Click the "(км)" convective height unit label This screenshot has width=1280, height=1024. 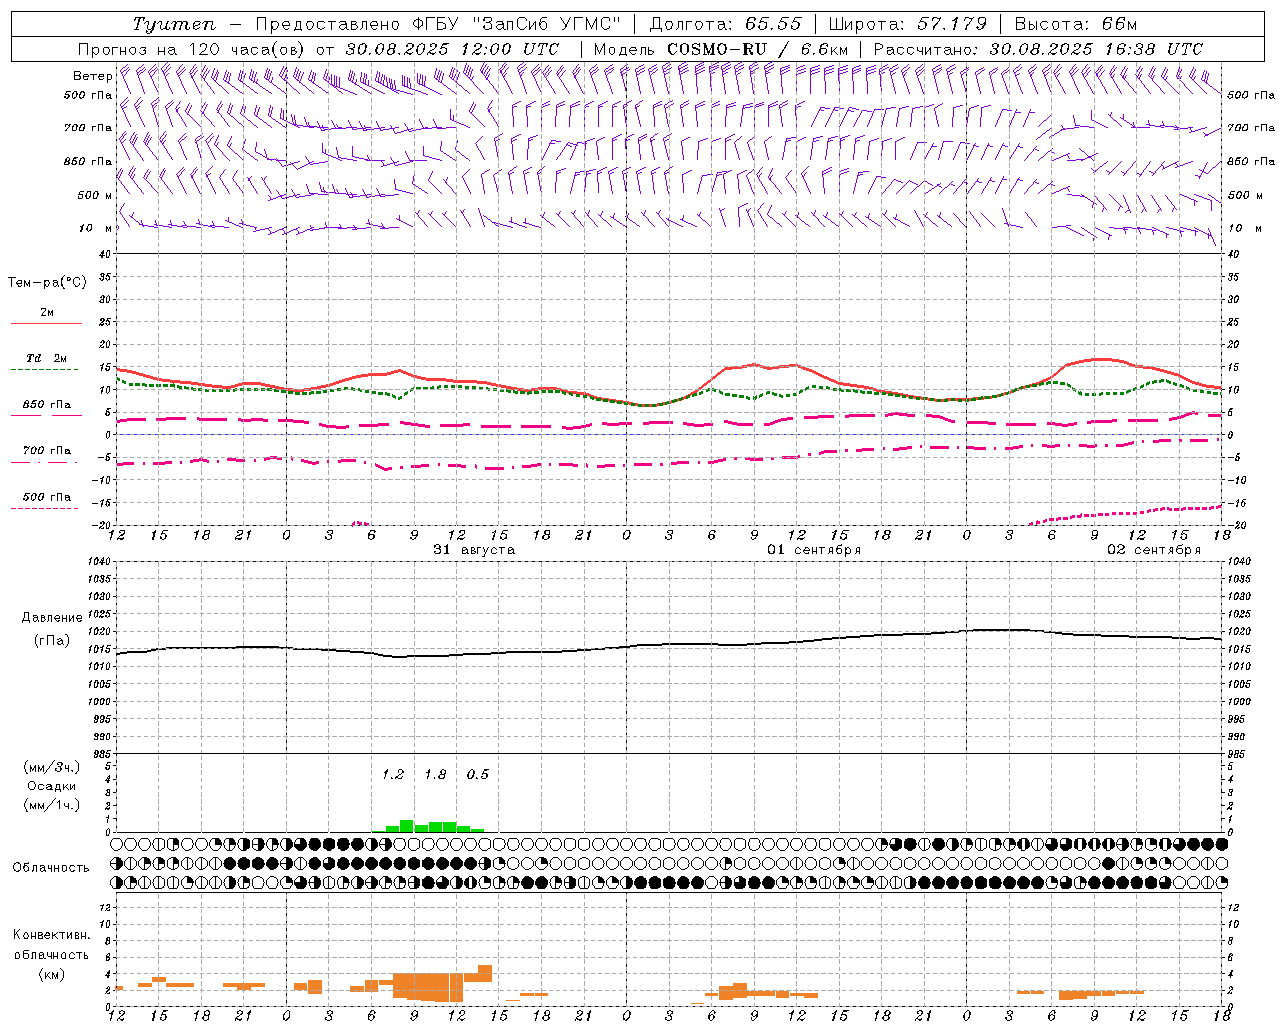tap(51, 974)
